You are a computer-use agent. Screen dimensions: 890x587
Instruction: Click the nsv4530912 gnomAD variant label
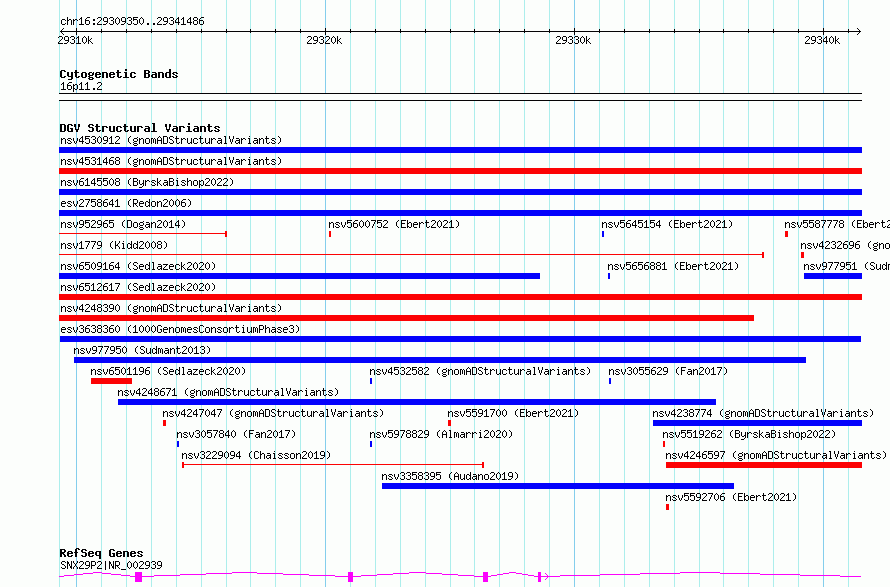(171, 140)
